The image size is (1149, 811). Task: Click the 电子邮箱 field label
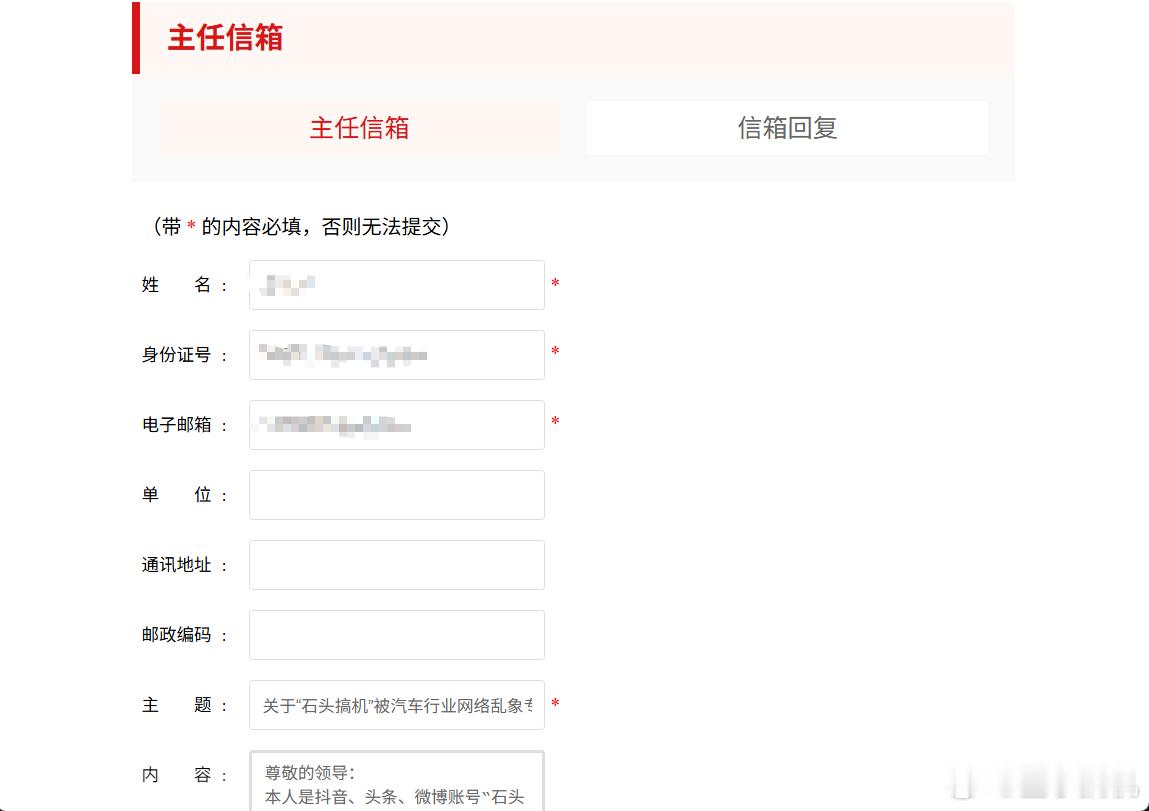[x=184, y=425]
